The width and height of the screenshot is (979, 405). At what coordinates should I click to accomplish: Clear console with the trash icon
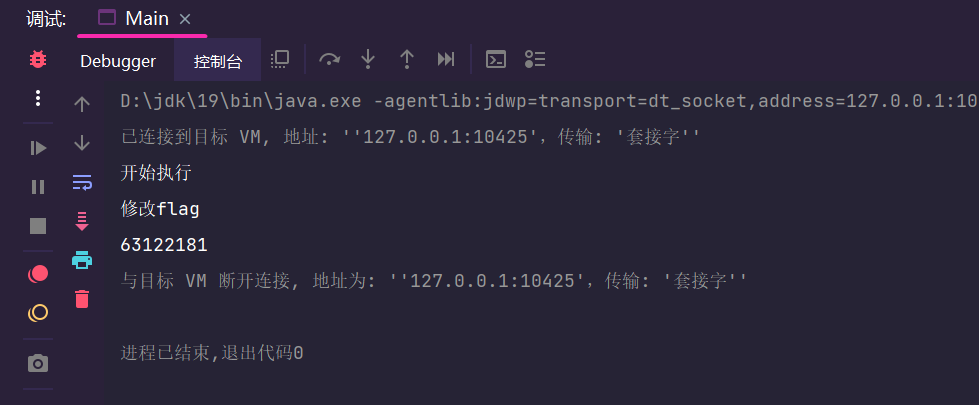82,299
